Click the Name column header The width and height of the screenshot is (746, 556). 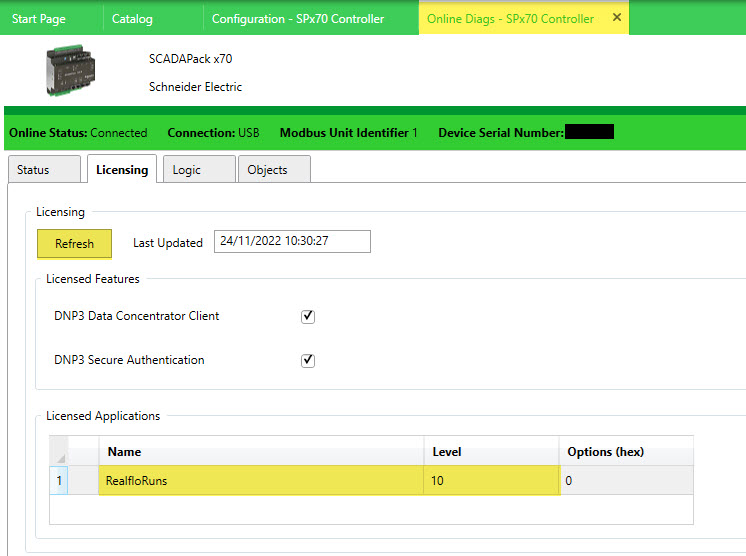point(261,451)
